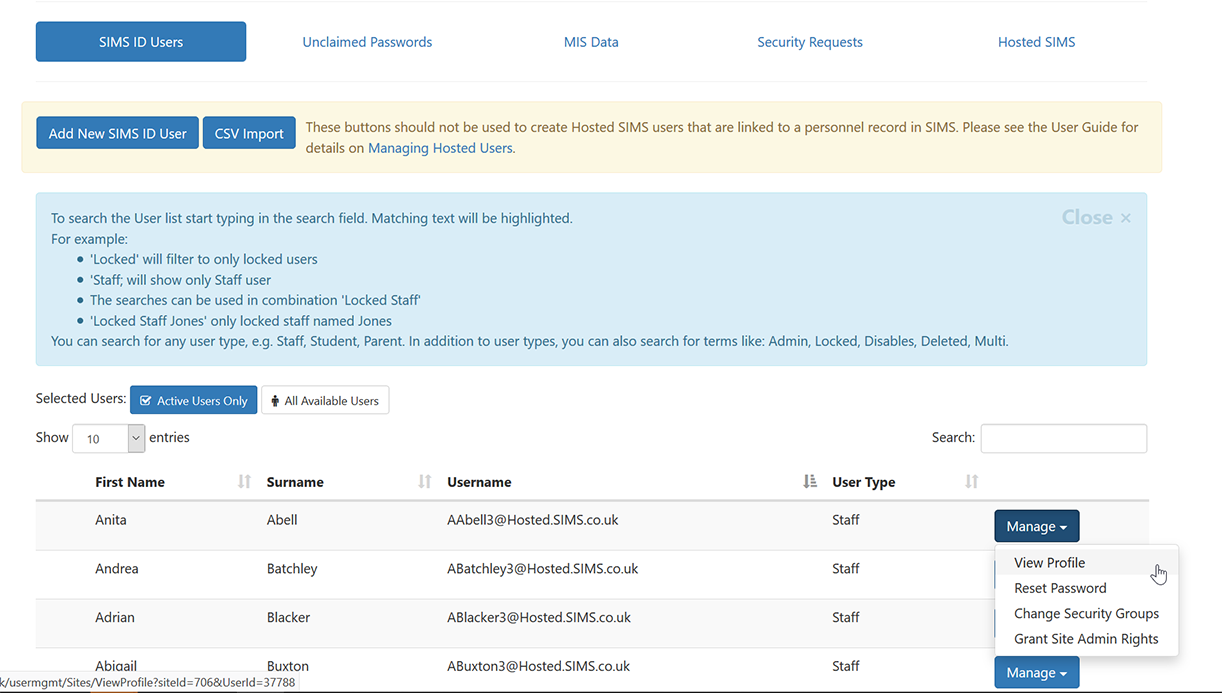Select Change Security Groups option
This screenshot has width=1222, height=693.
(x=1087, y=613)
